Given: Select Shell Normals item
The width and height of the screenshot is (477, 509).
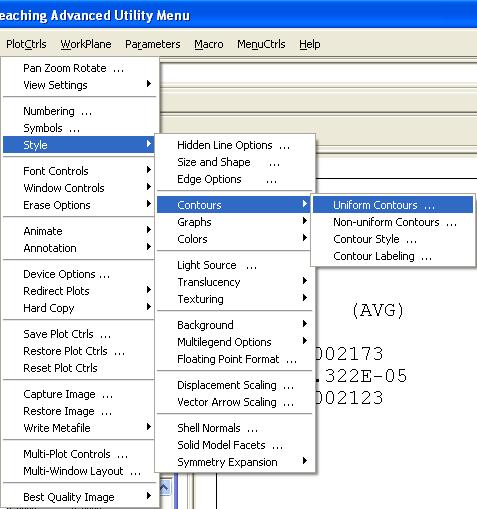Looking at the screenshot, I should (x=235, y=428).
